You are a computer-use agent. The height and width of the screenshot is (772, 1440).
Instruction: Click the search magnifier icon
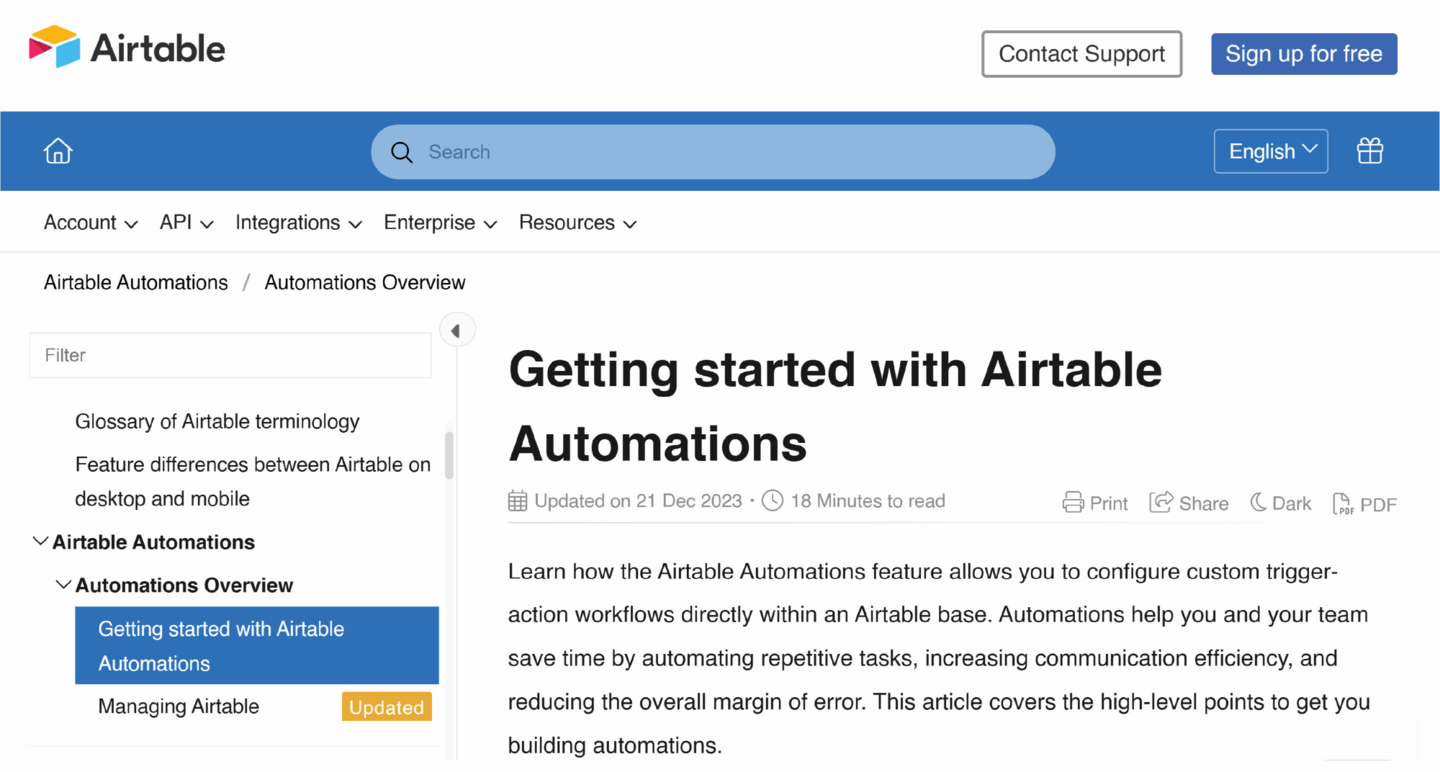(x=402, y=152)
